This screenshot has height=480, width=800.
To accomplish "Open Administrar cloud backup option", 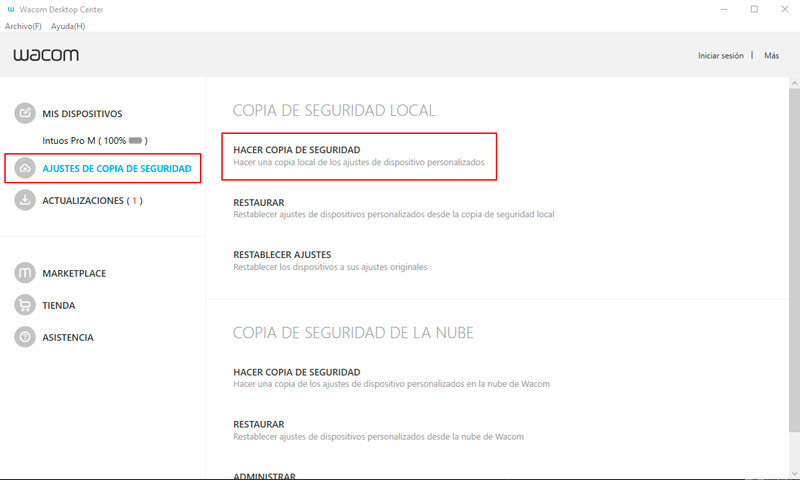I will [x=264, y=475].
